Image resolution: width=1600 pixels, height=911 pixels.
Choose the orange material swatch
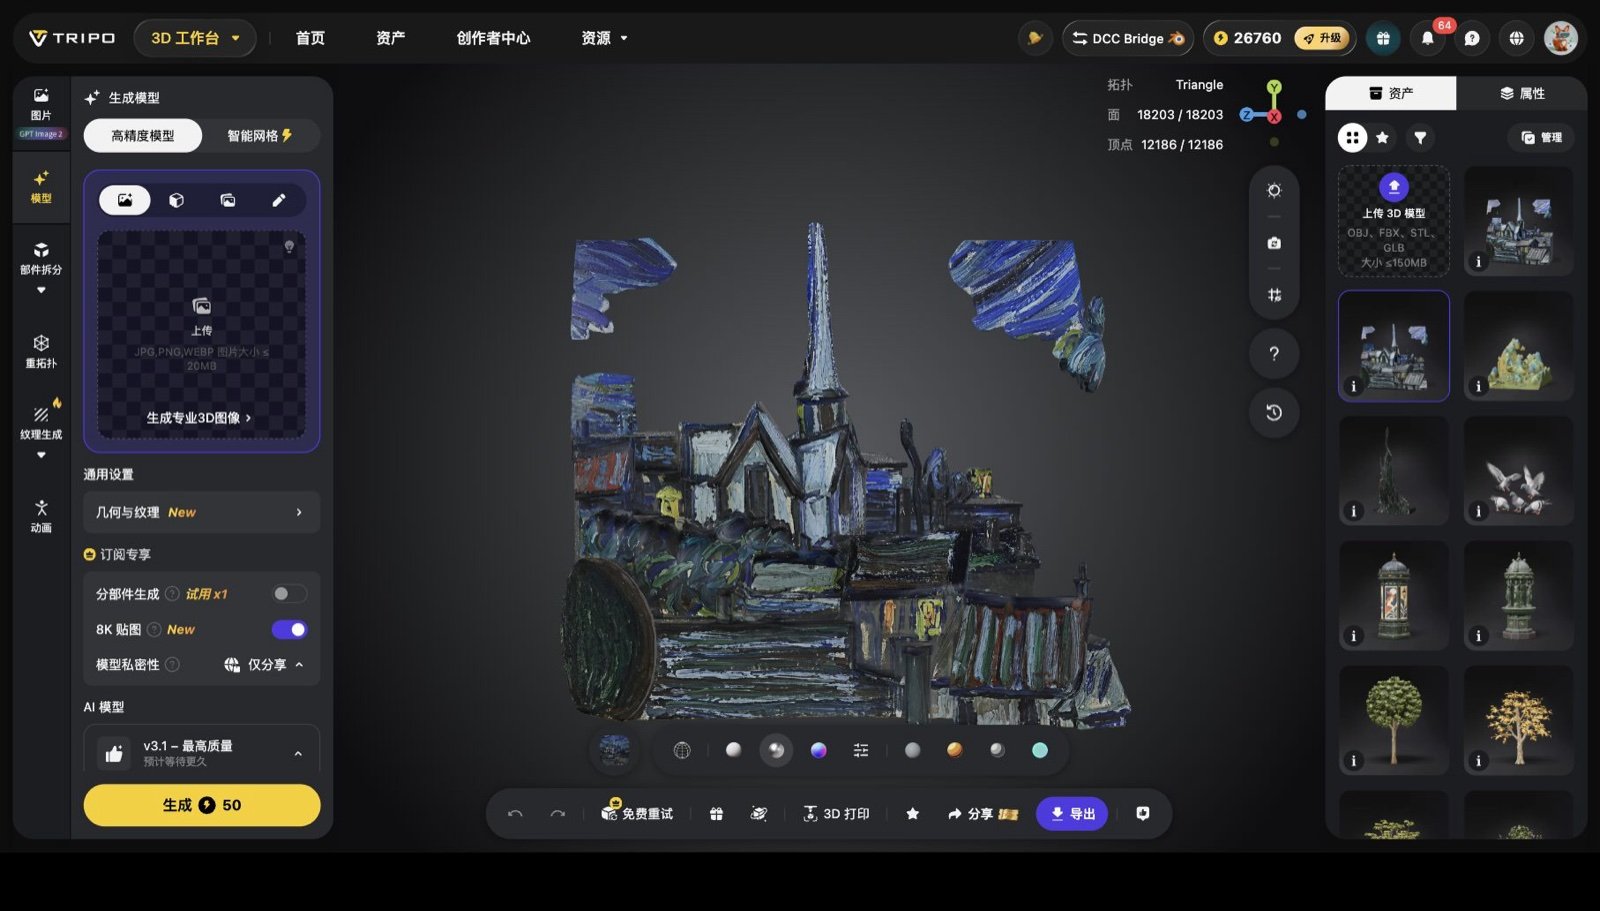(955, 750)
